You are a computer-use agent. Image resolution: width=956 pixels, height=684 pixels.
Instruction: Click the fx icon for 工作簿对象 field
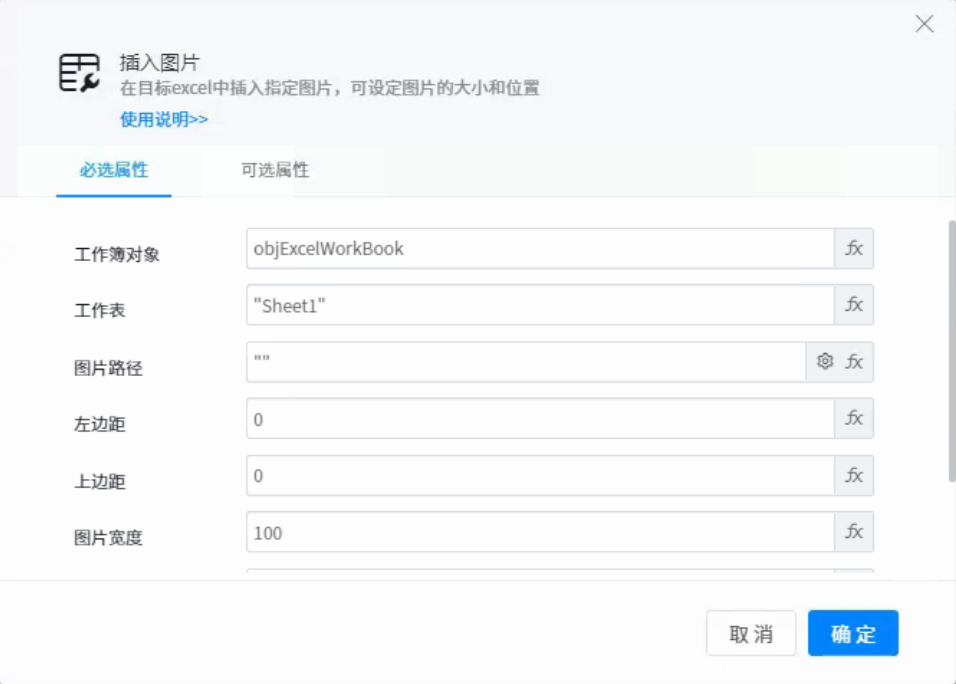(854, 249)
